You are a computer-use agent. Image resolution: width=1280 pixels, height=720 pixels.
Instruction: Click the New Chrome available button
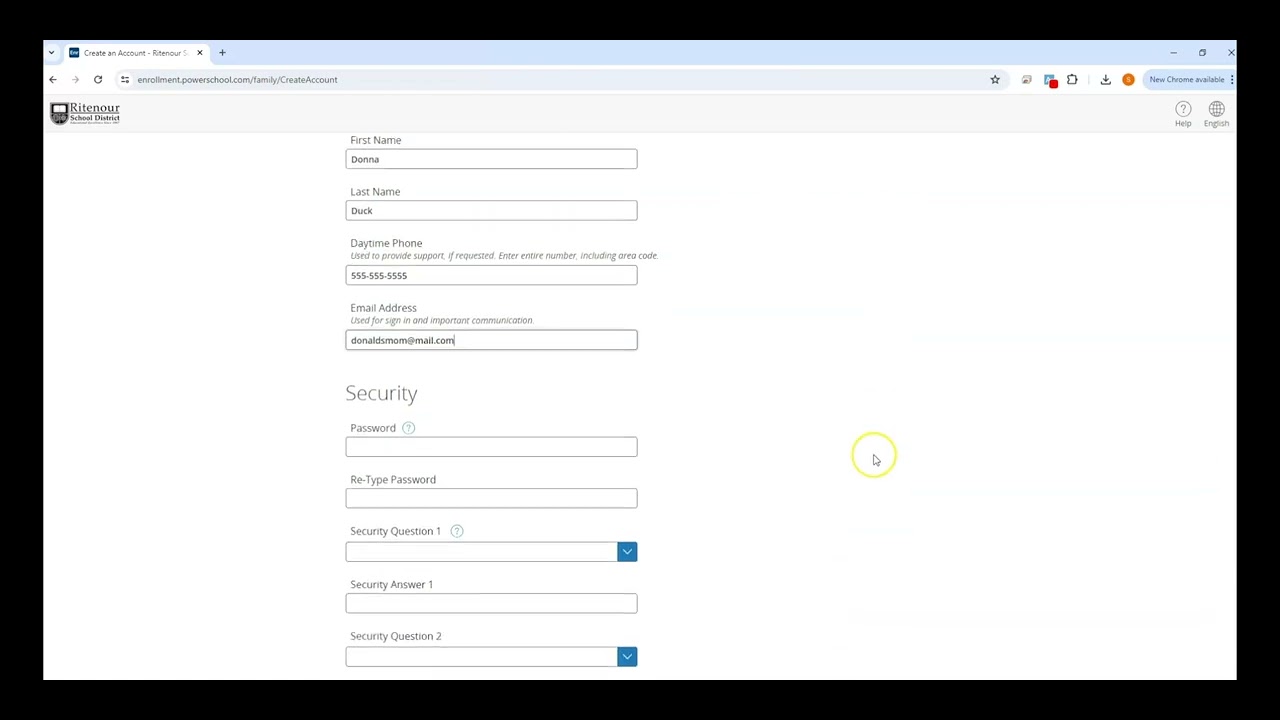[x=1188, y=80]
